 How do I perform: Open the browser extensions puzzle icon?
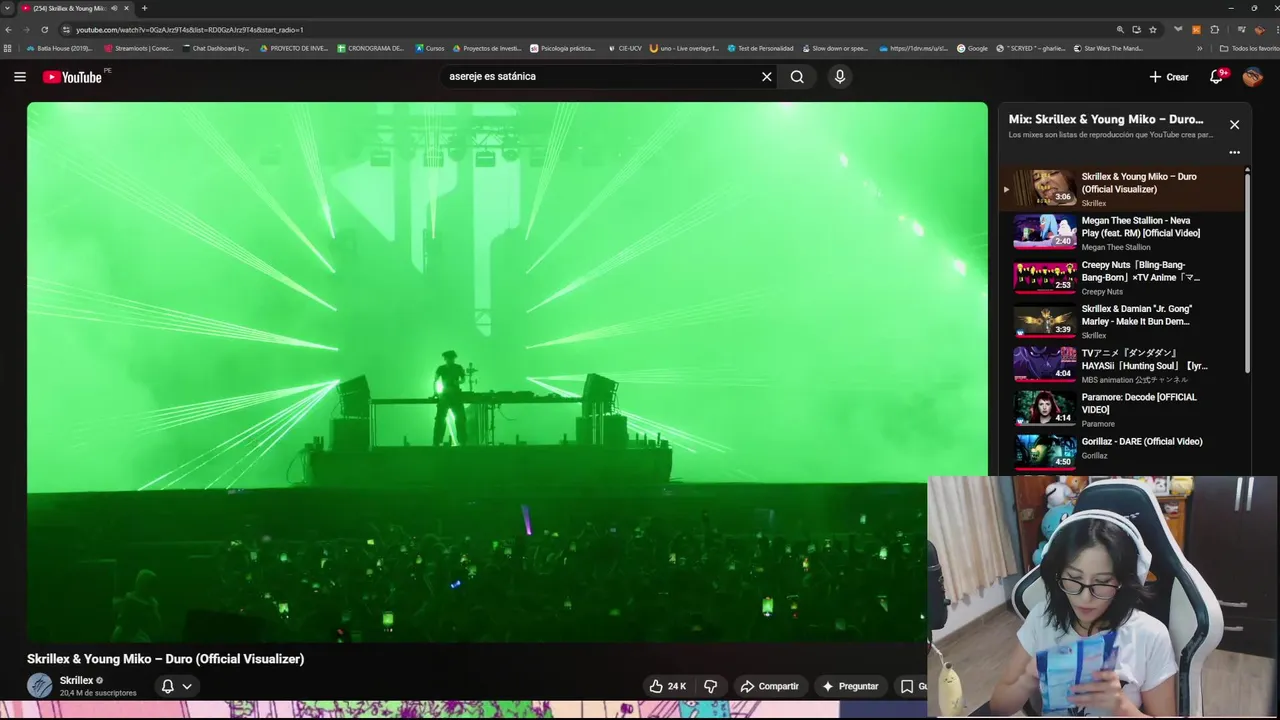click(x=1215, y=30)
